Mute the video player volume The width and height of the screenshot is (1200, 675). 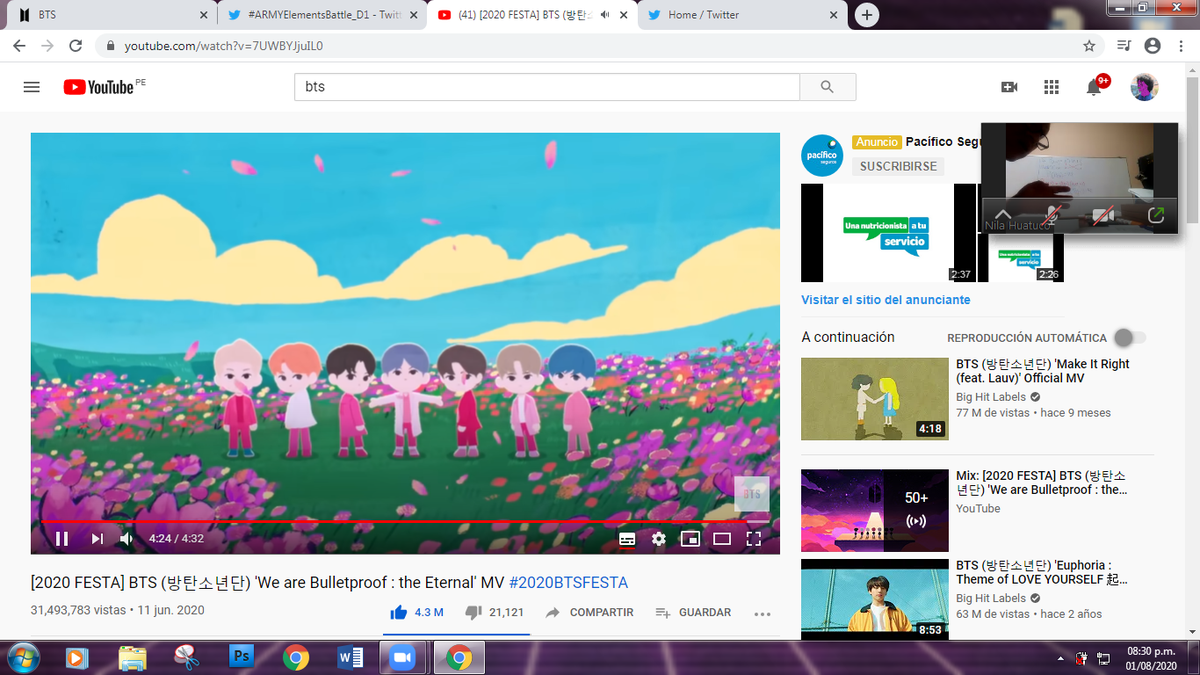coord(127,539)
